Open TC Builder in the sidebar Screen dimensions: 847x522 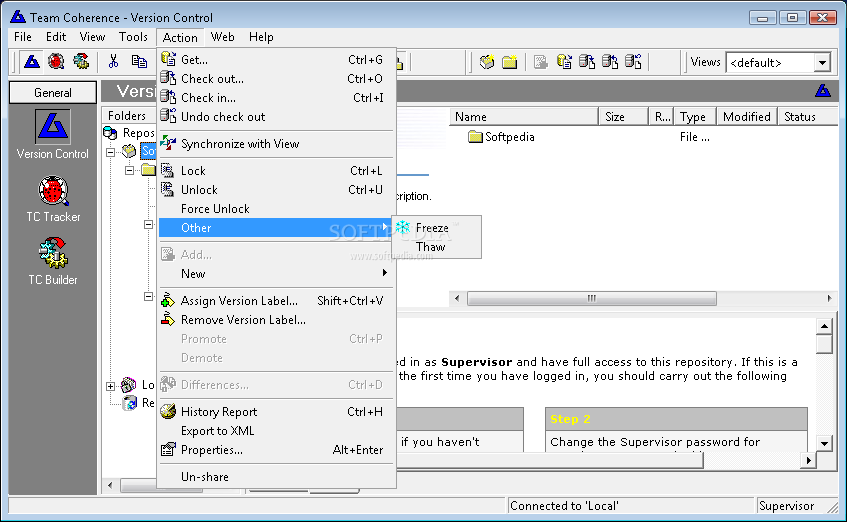click(53, 262)
